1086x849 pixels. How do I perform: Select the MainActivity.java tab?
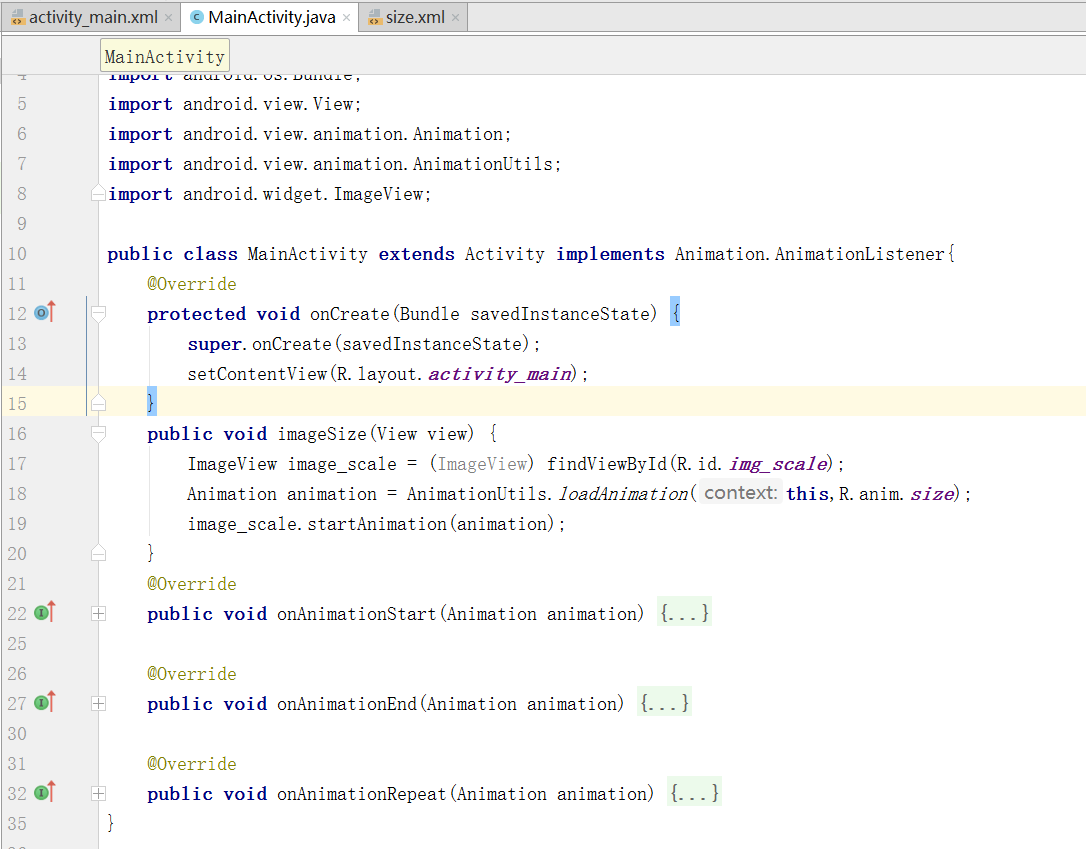[269, 17]
